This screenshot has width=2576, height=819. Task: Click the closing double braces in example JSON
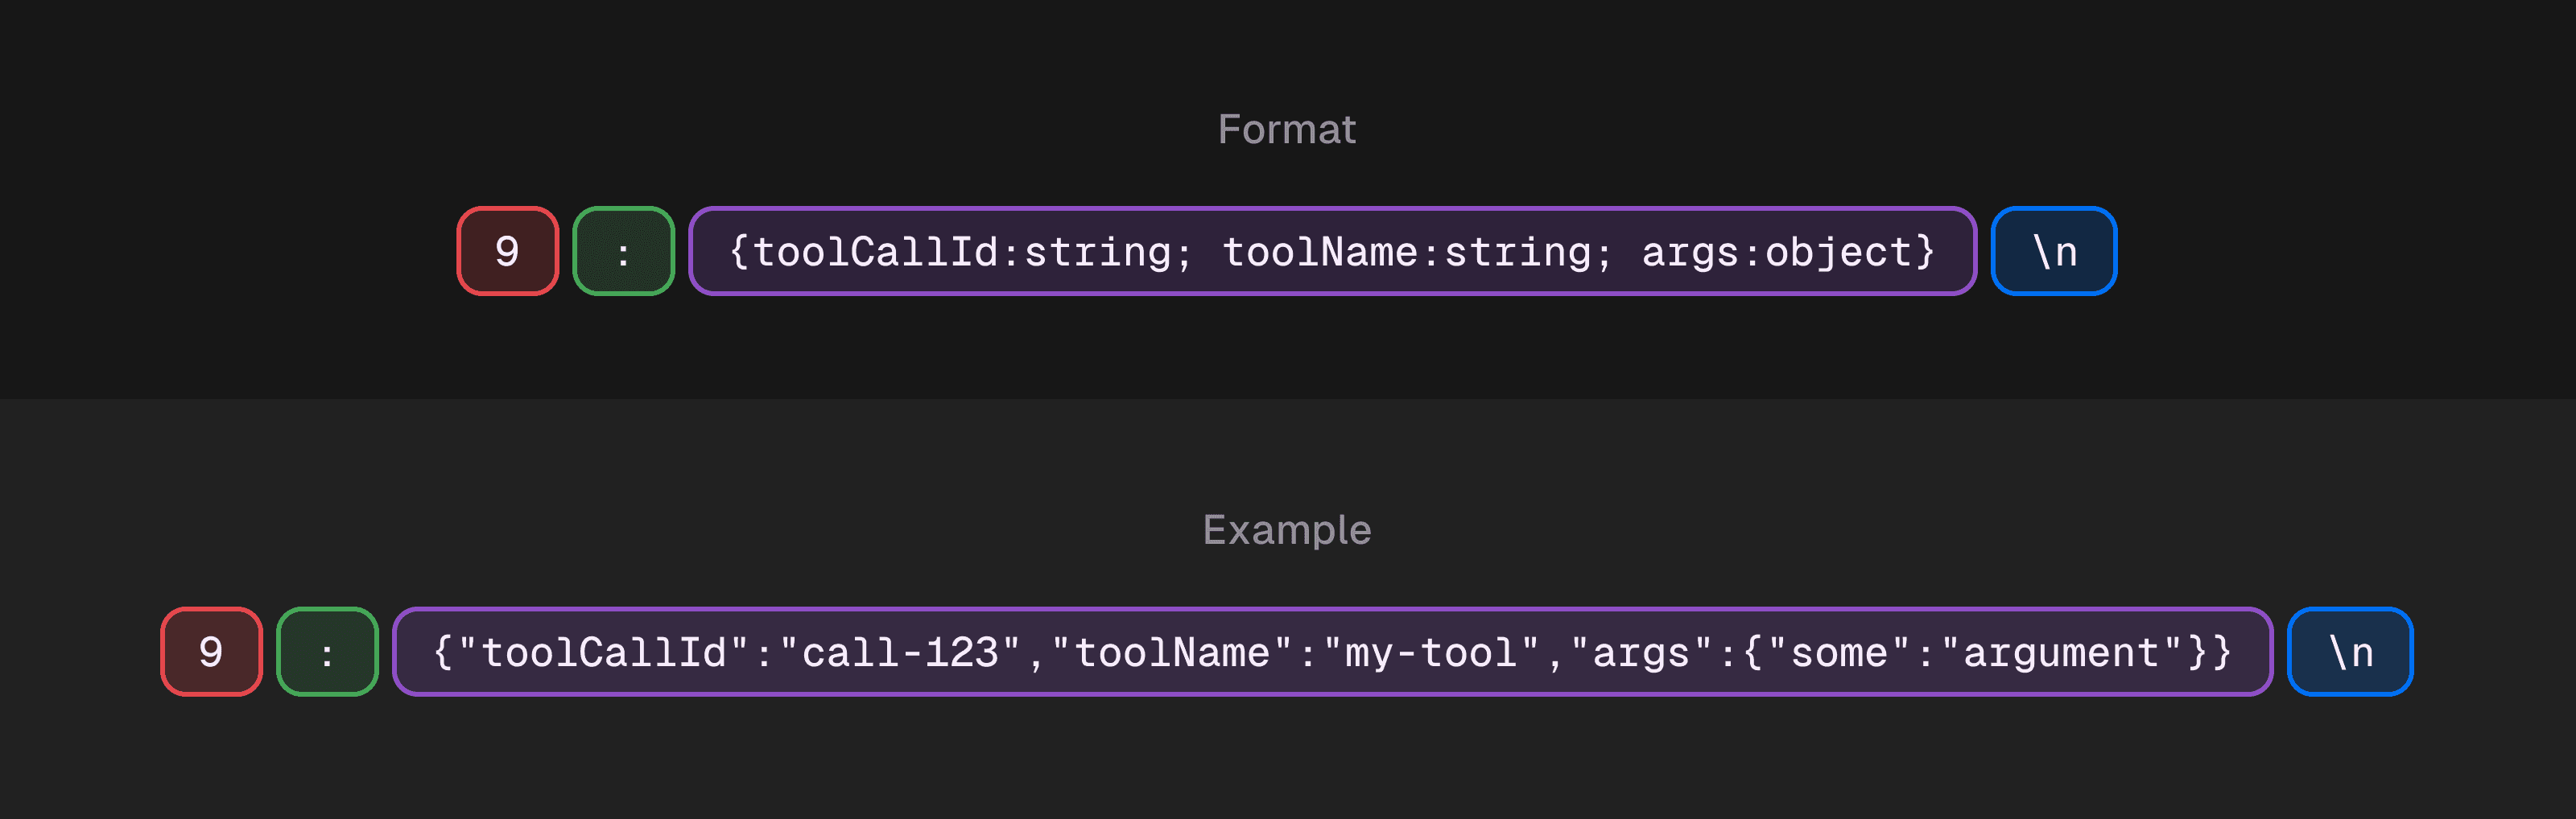tap(2210, 653)
